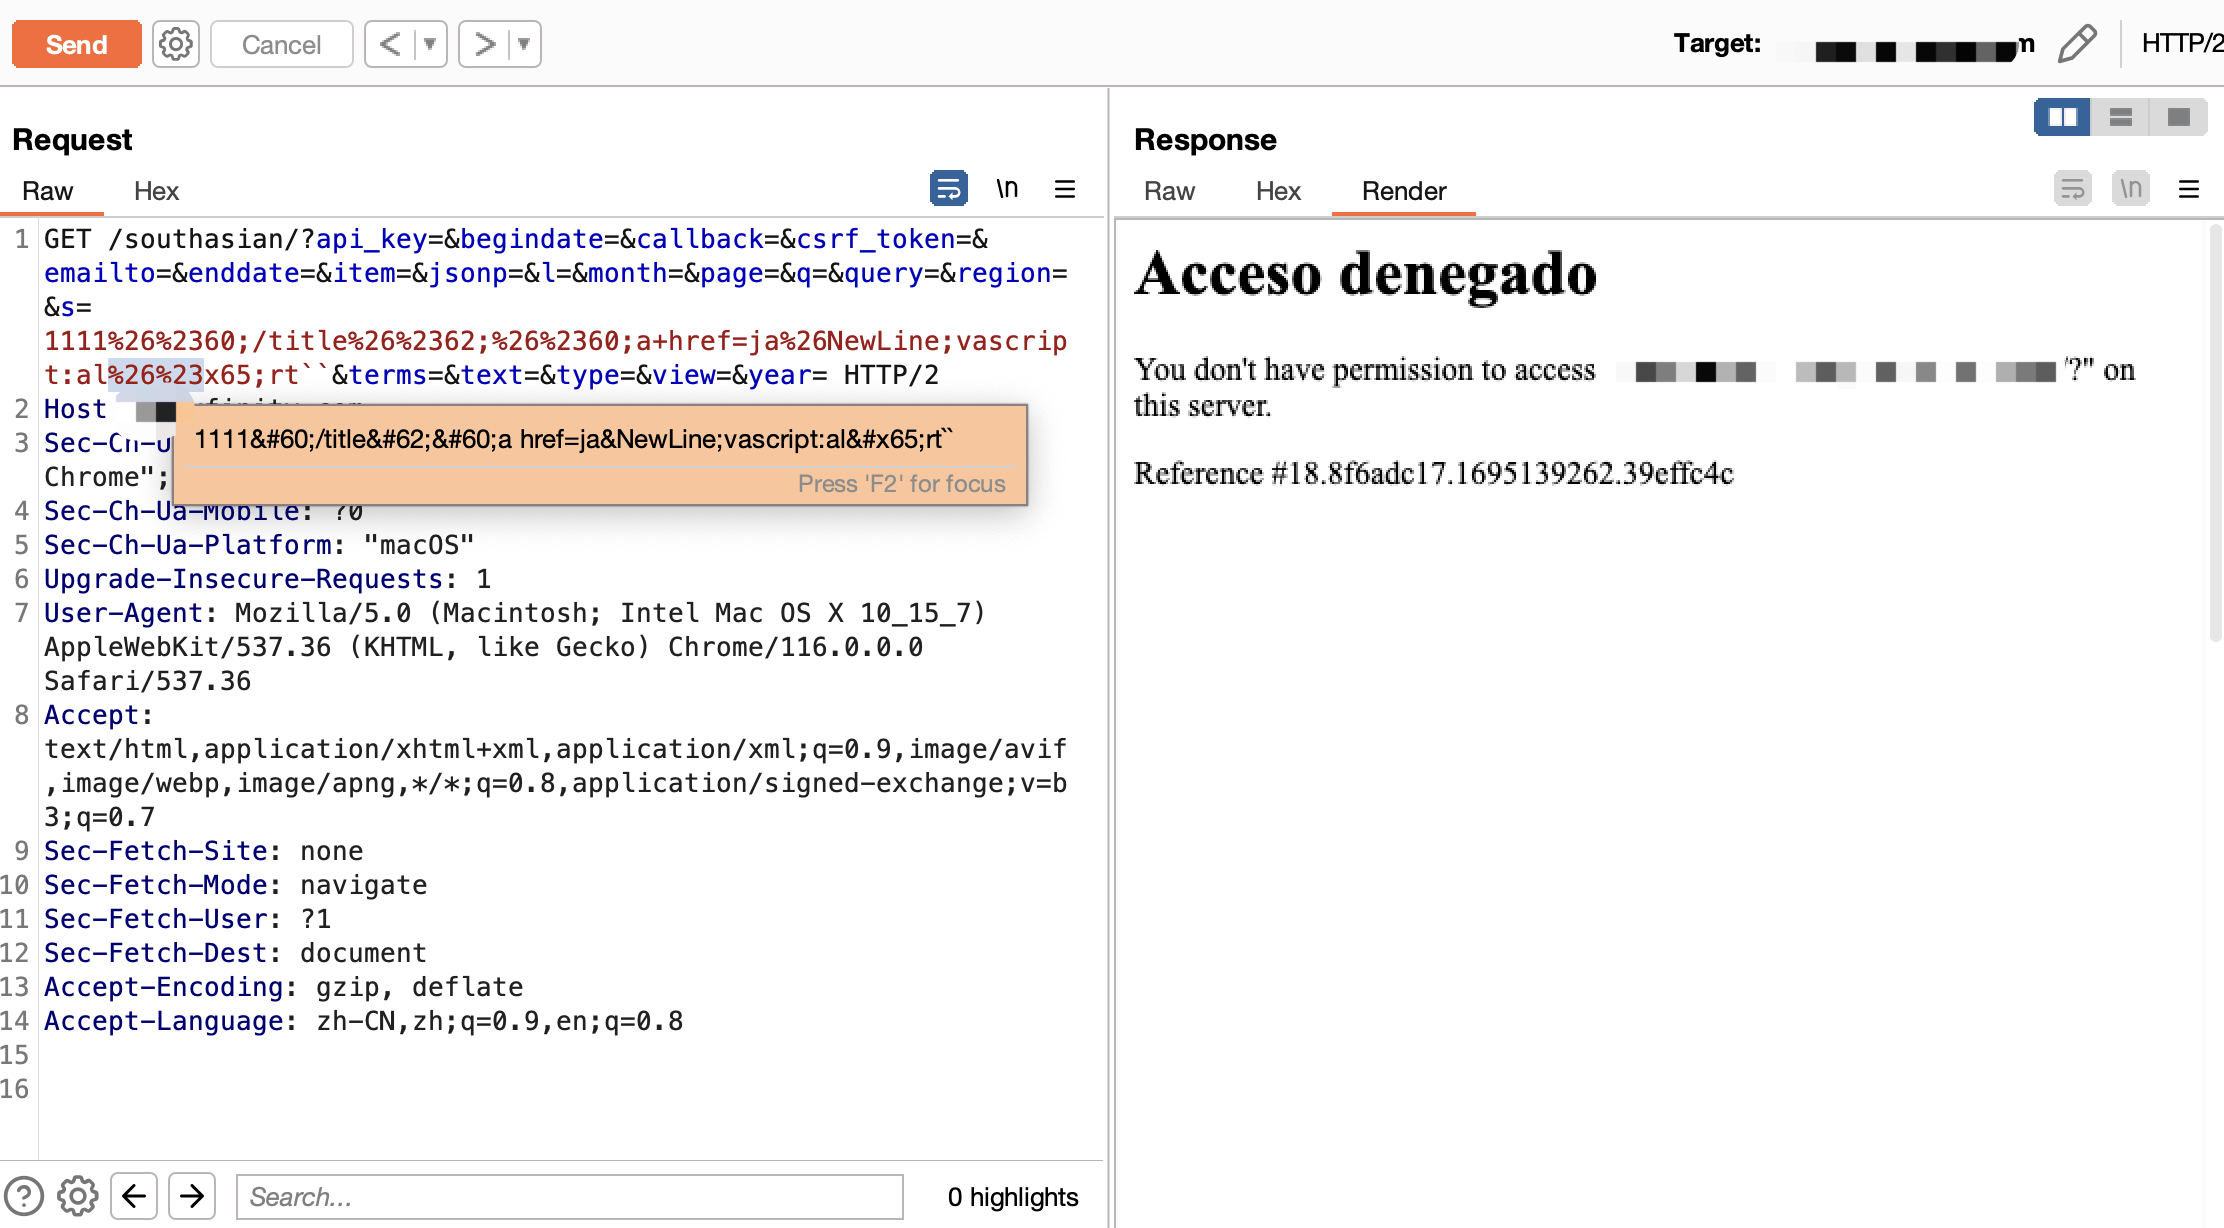Toggle word wrap in the request editor

coord(948,188)
